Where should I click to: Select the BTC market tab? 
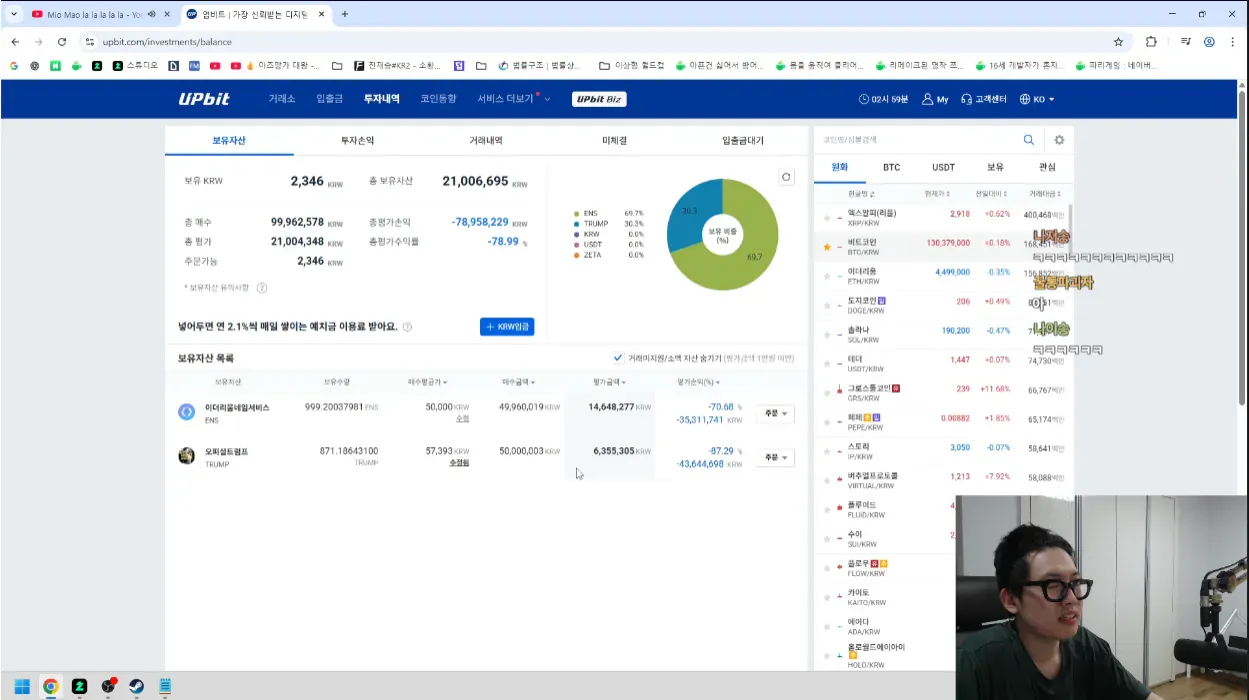click(x=891, y=168)
